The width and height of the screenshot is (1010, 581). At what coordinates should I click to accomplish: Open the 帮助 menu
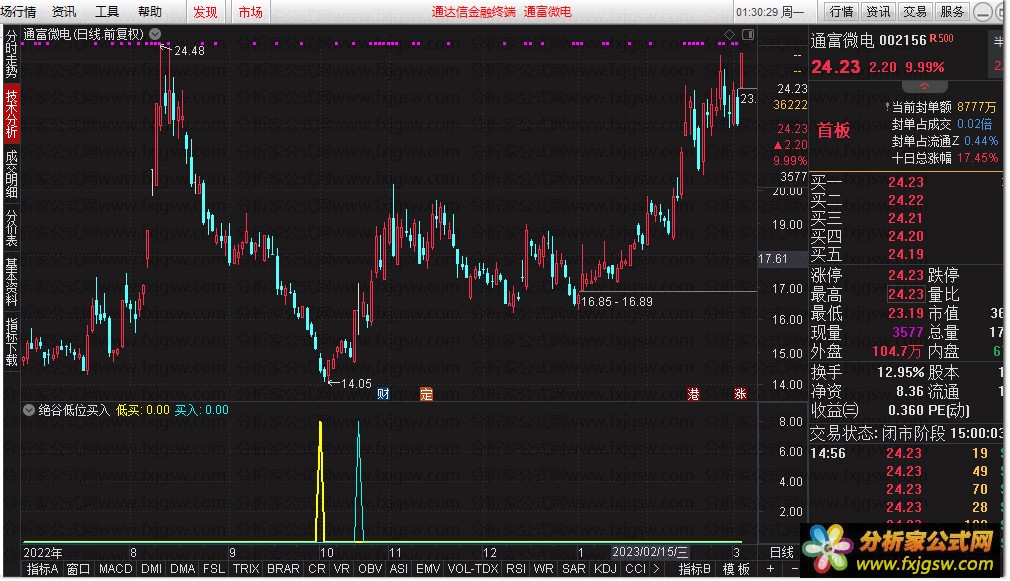click(149, 12)
